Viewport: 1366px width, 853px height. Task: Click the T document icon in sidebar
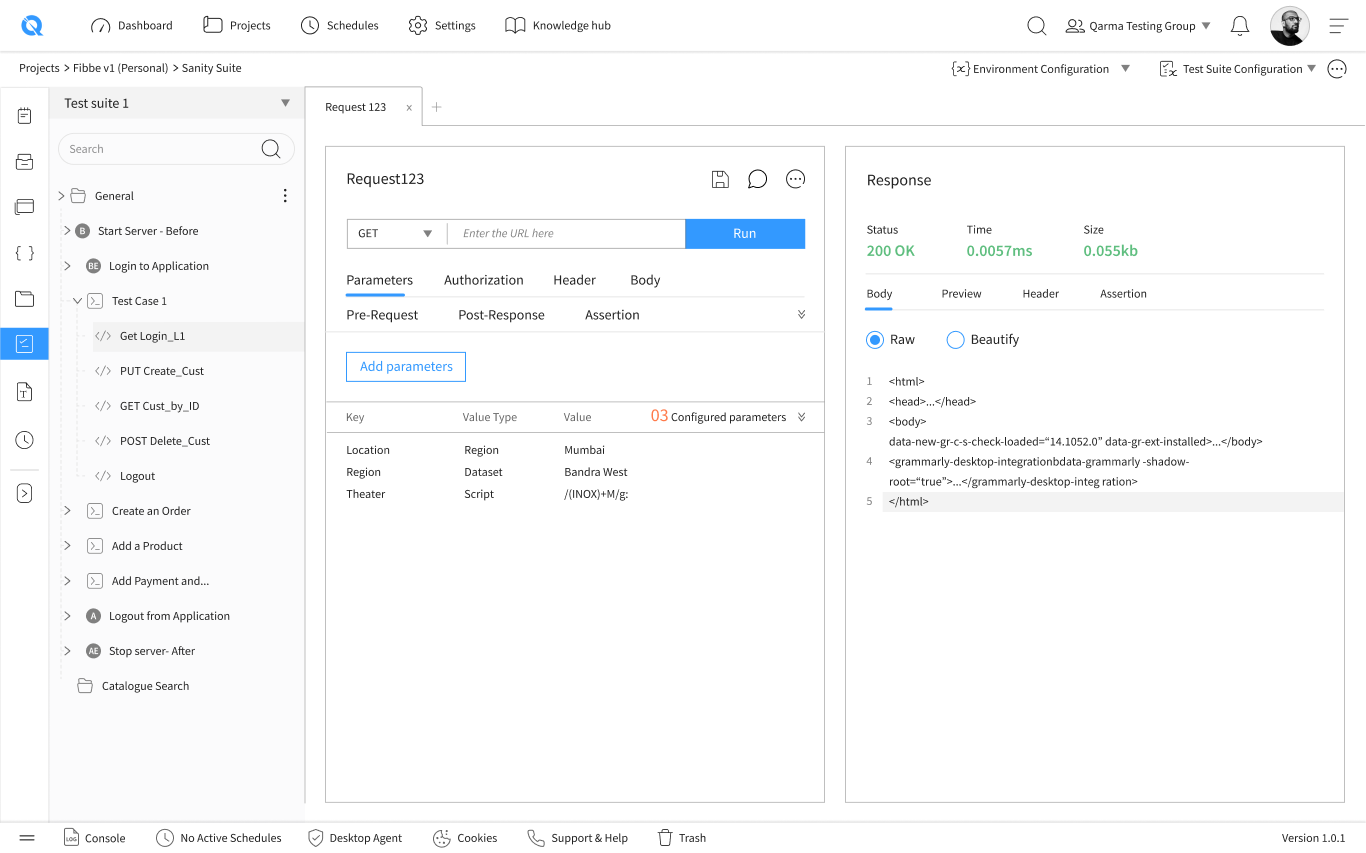pos(24,392)
